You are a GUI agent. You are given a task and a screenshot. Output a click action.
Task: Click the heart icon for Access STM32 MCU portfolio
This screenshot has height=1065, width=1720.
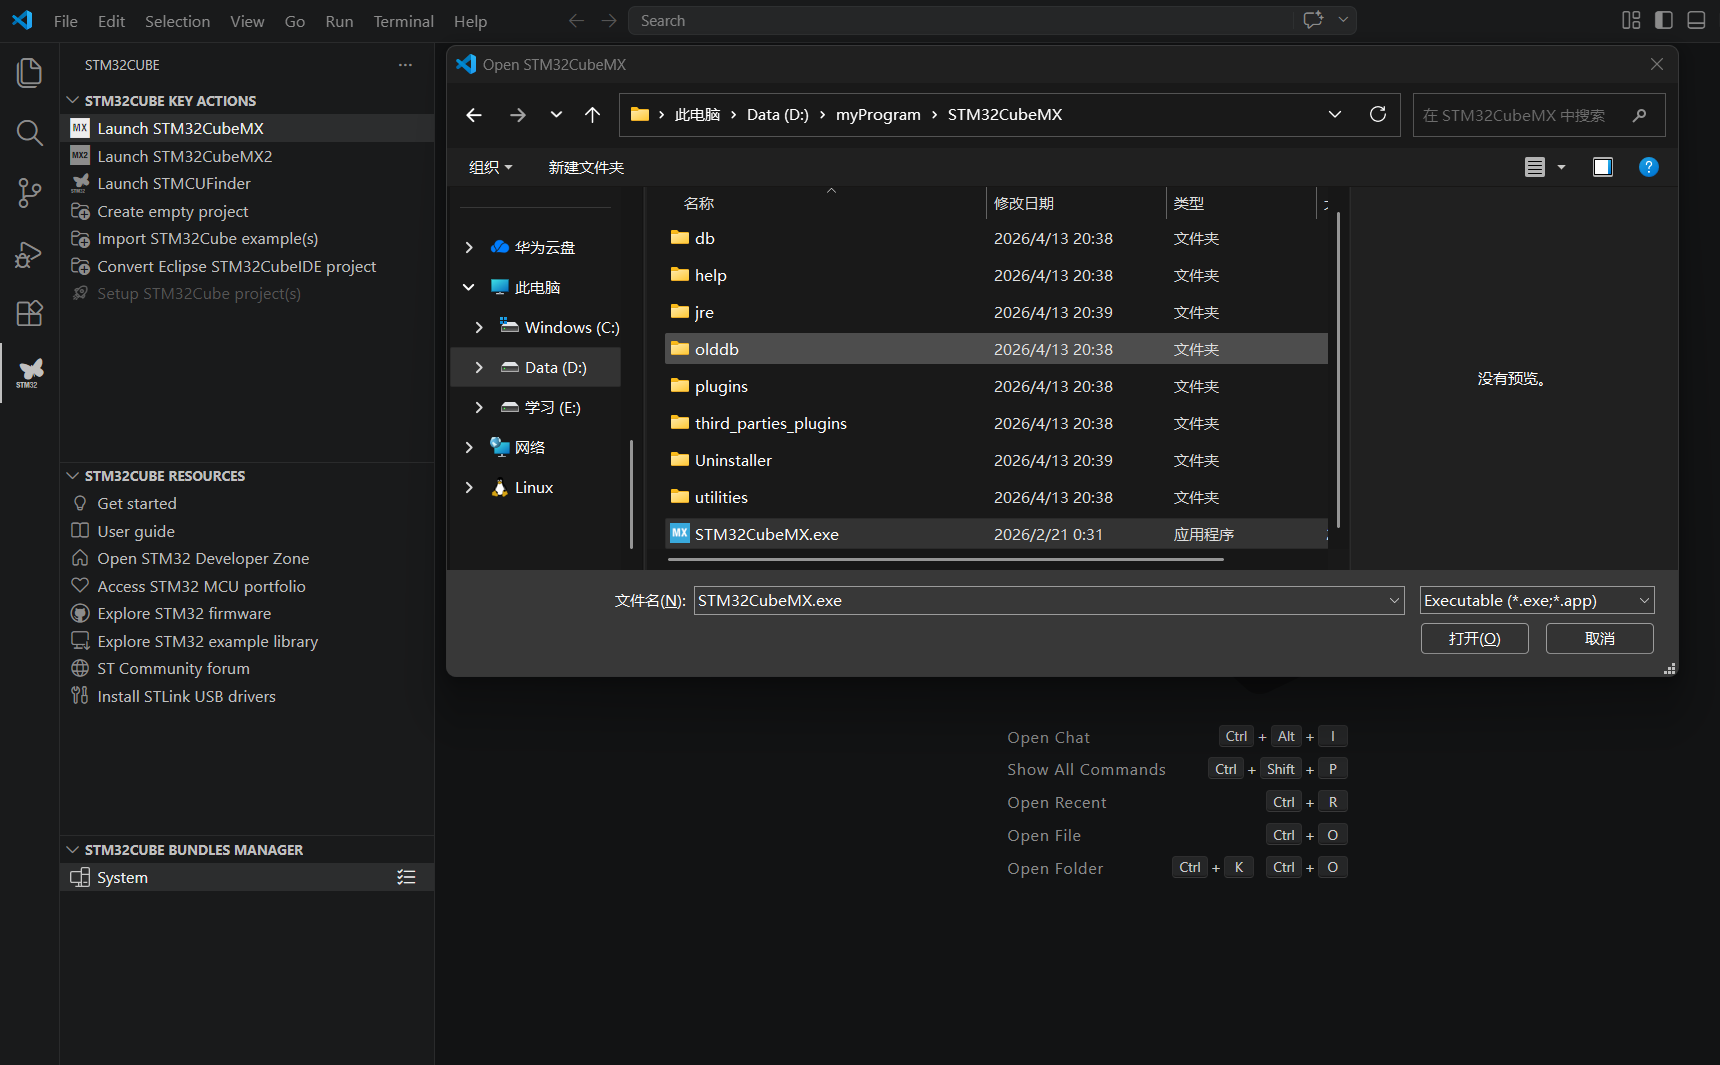point(80,586)
